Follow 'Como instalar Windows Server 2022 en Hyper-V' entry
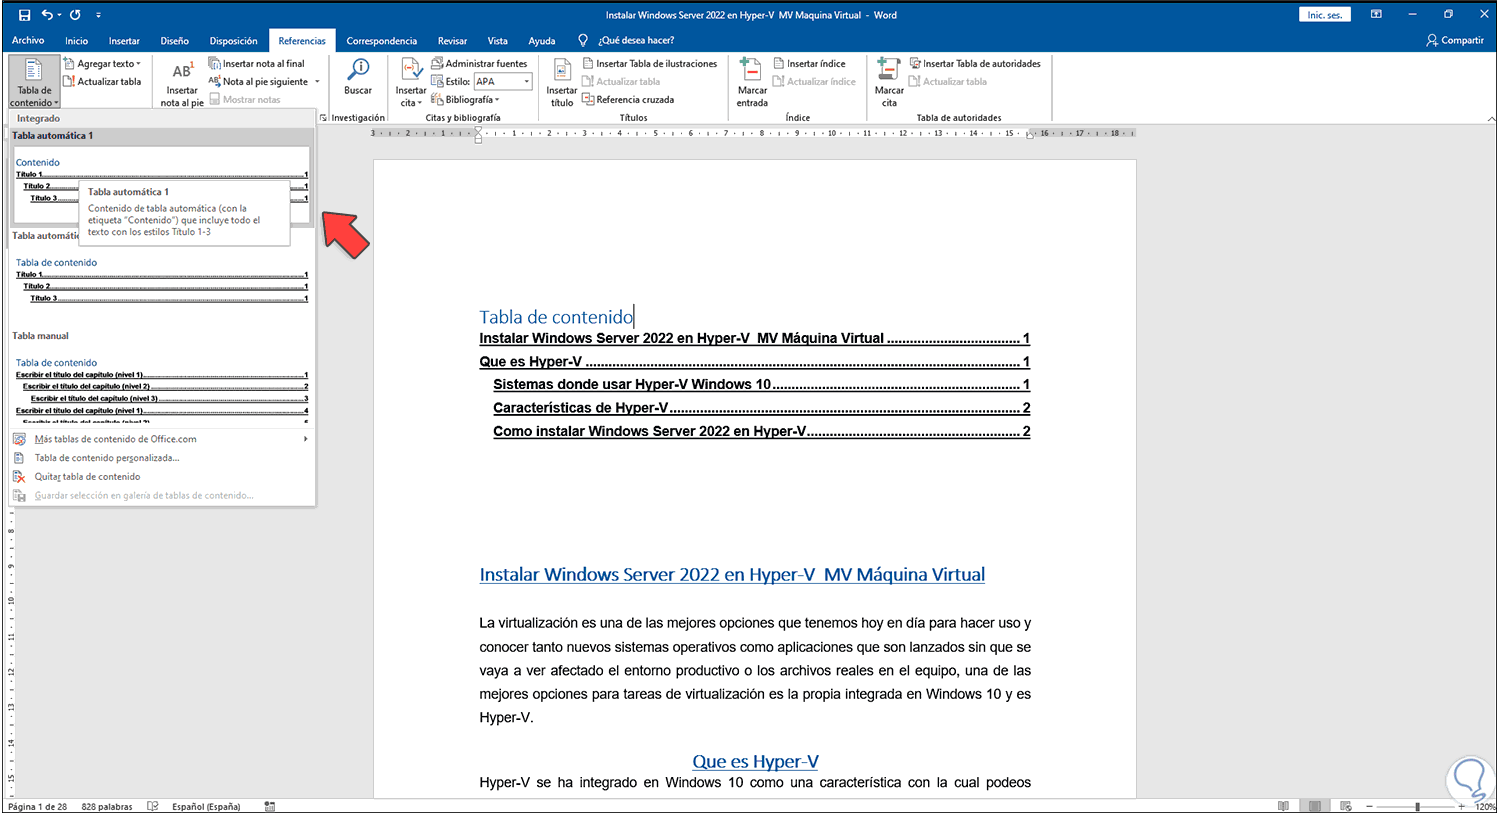This screenshot has height=813, width=1500. click(x=761, y=432)
